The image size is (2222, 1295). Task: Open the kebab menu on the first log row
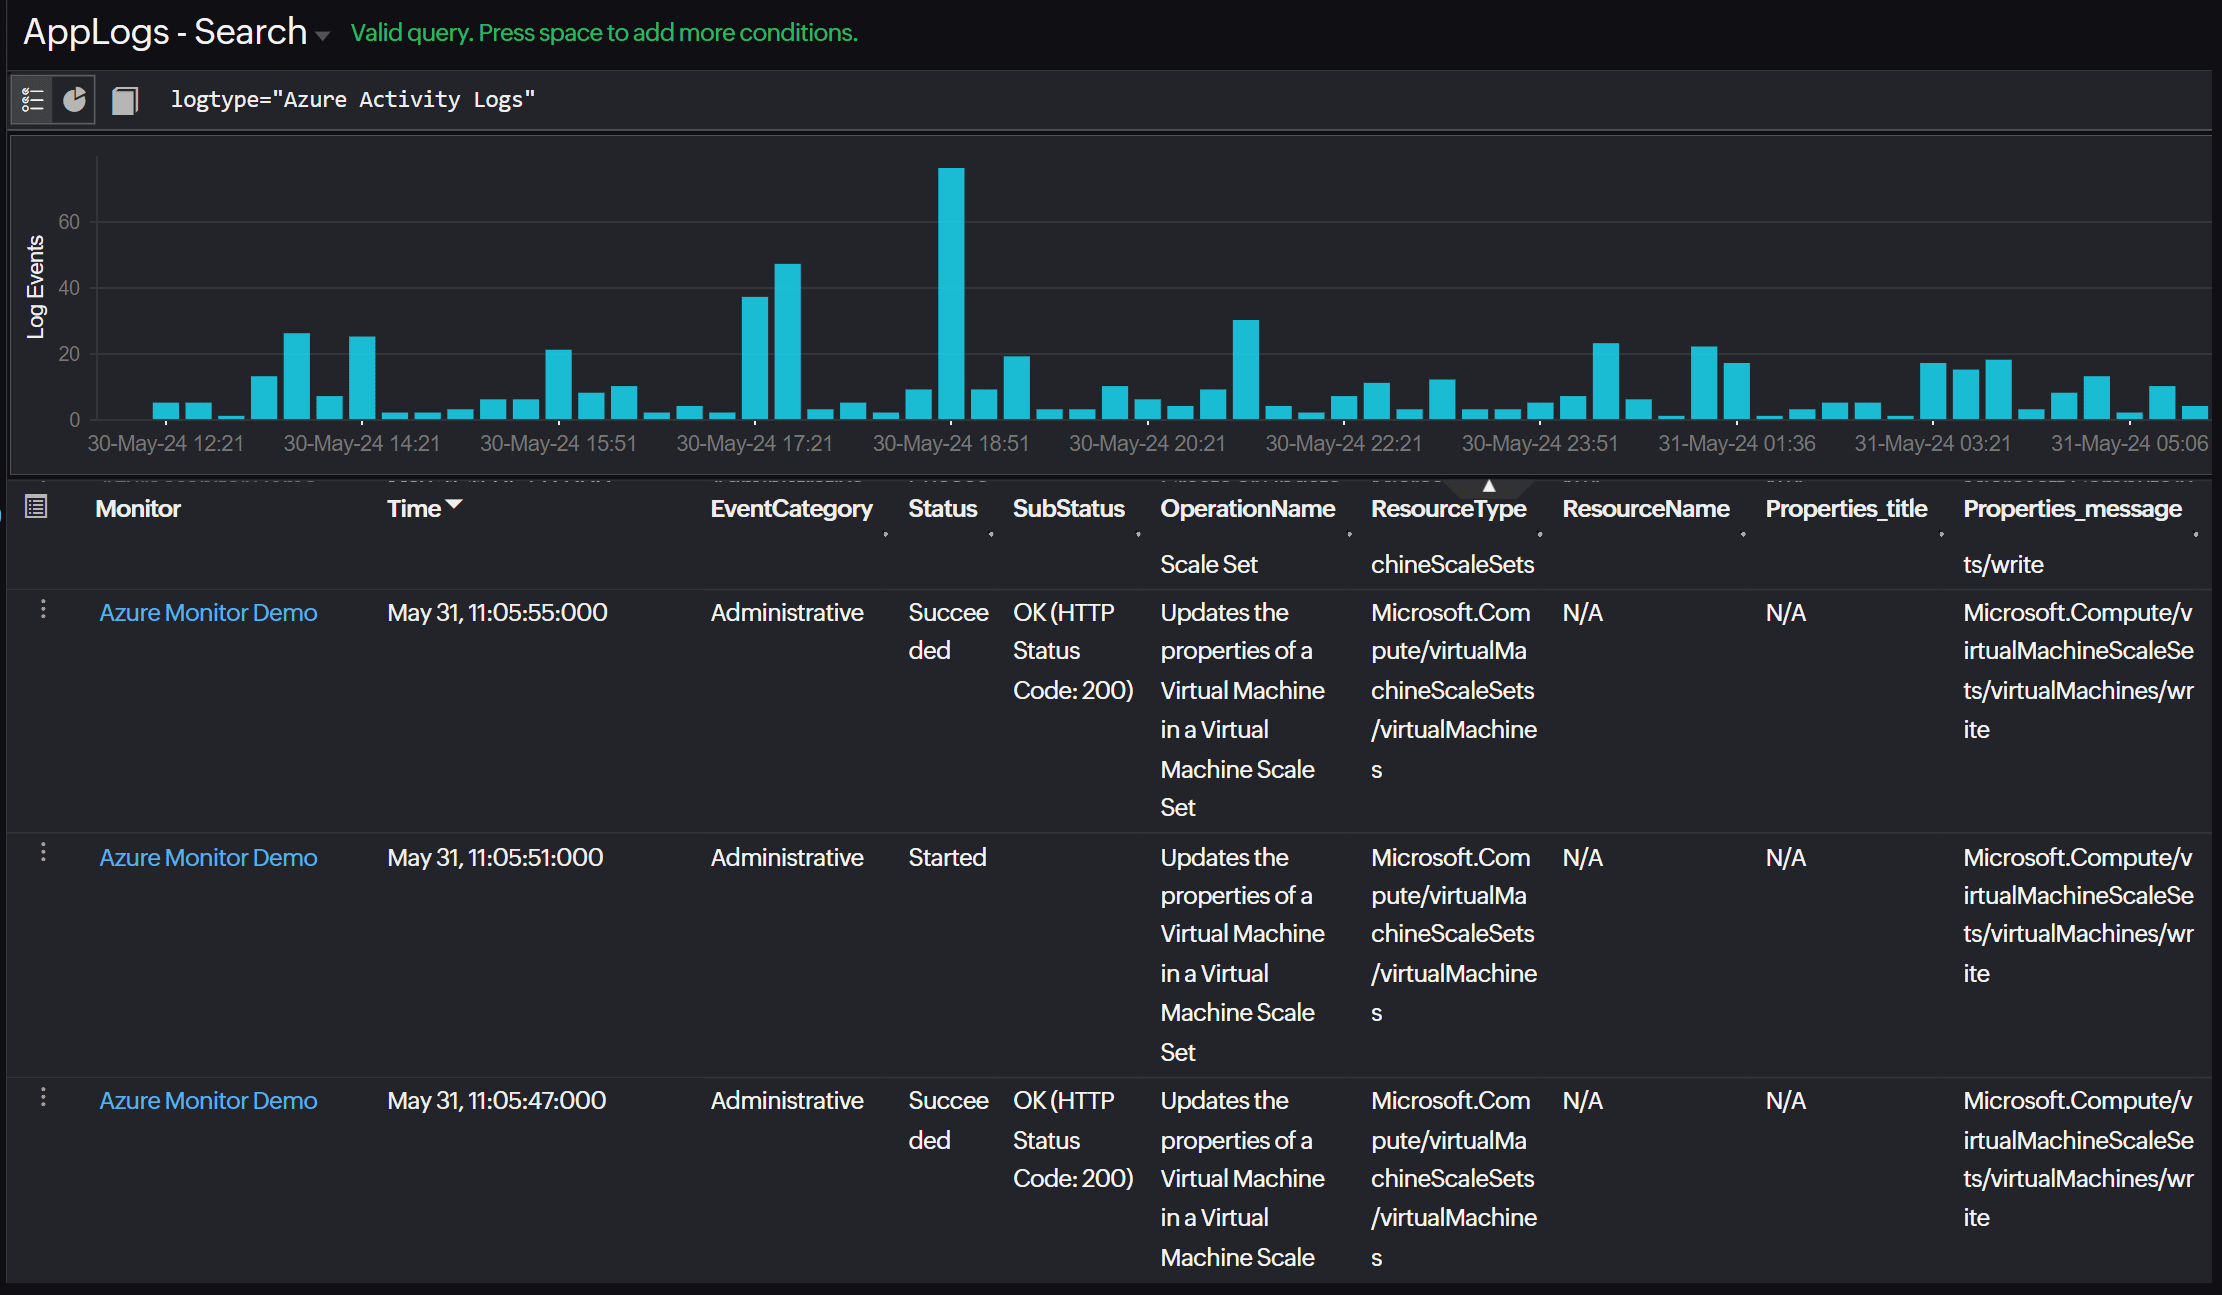tap(43, 608)
